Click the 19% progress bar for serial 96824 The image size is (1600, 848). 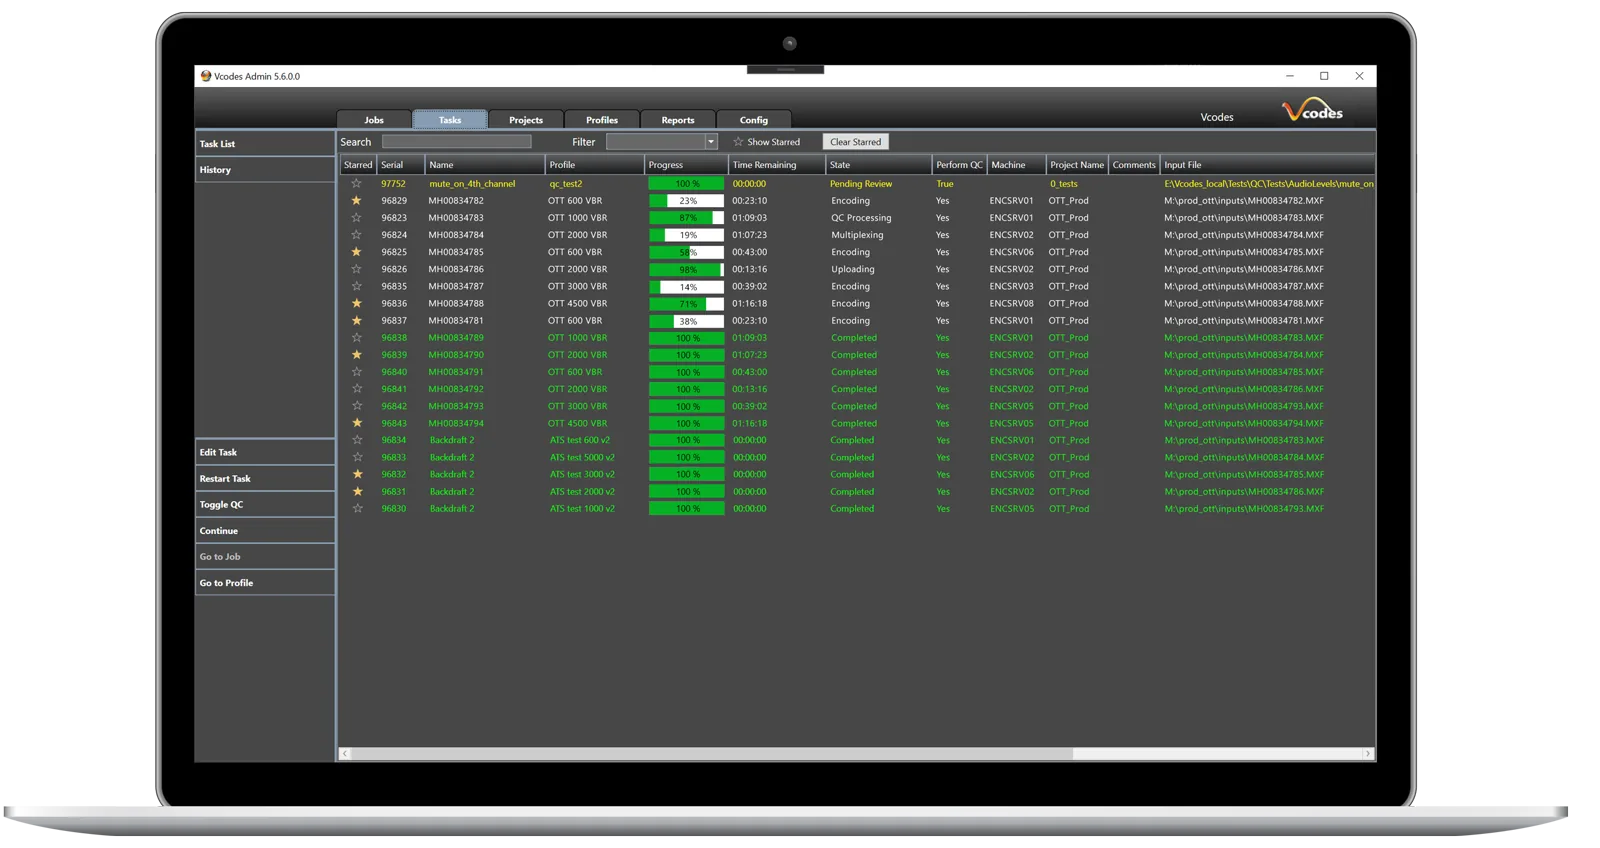(686, 235)
